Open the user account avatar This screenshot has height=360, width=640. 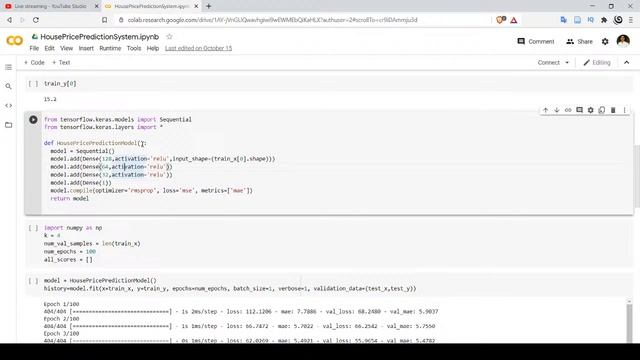coord(623,41)
